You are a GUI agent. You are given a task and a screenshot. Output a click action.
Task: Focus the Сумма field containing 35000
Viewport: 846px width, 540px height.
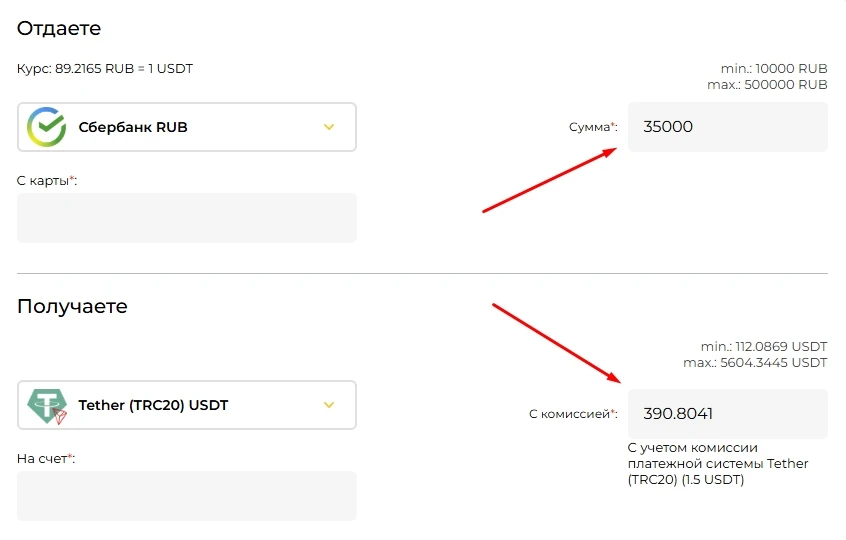pyautogui.click(x=727, y=127)
